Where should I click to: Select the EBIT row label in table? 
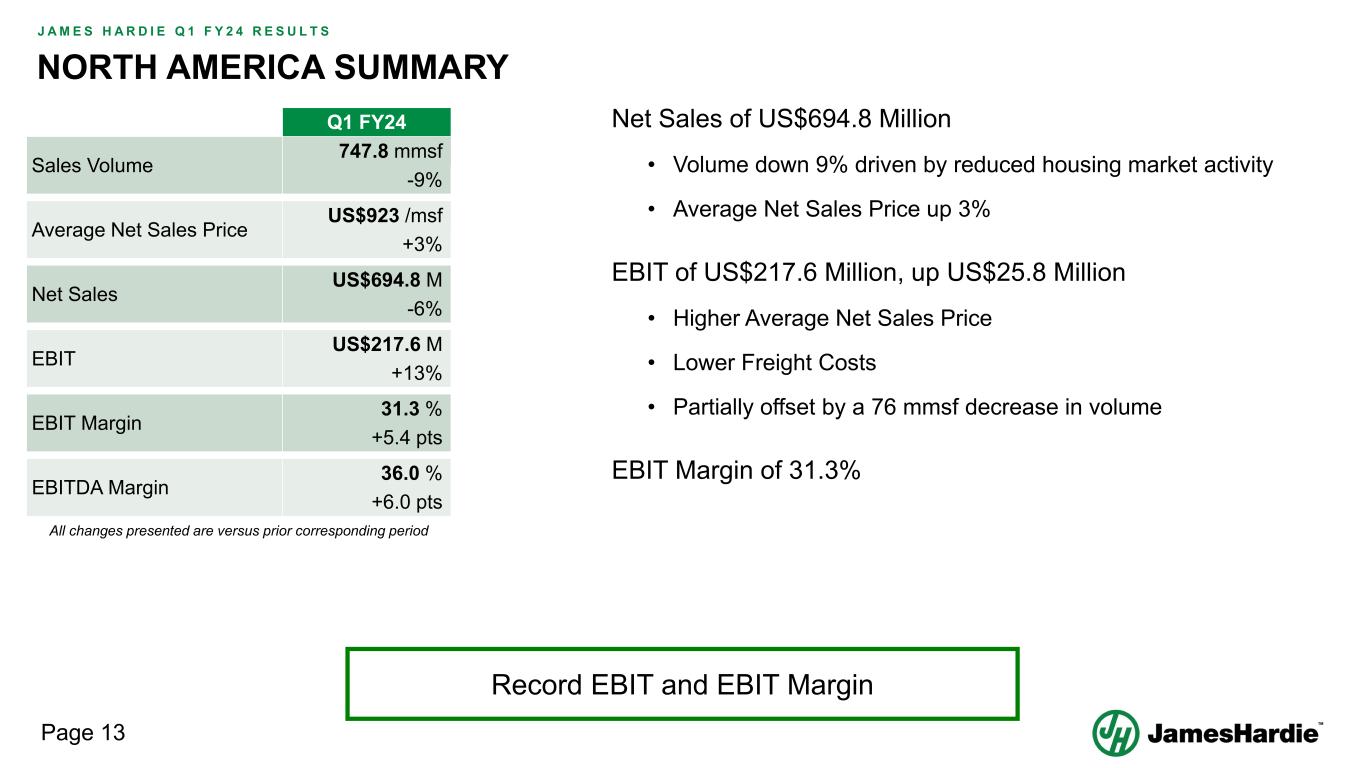pos(54,358)
